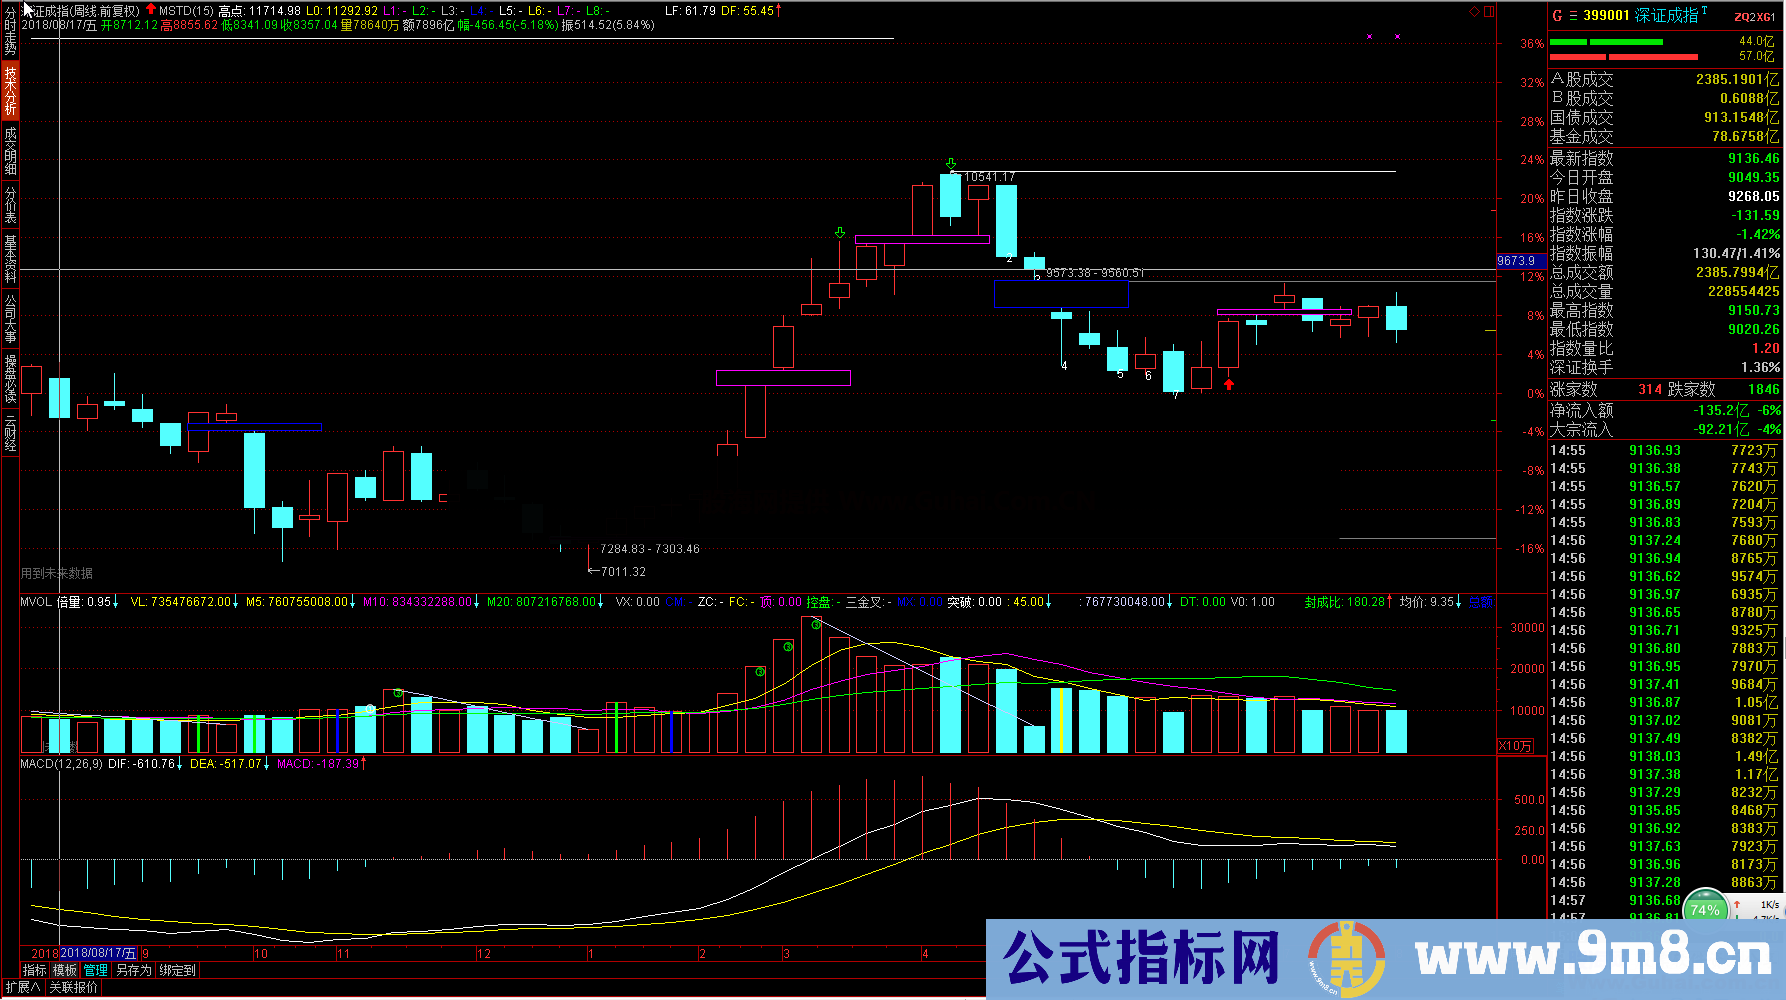Click the 指标 button below the chart

coord(34,970)
